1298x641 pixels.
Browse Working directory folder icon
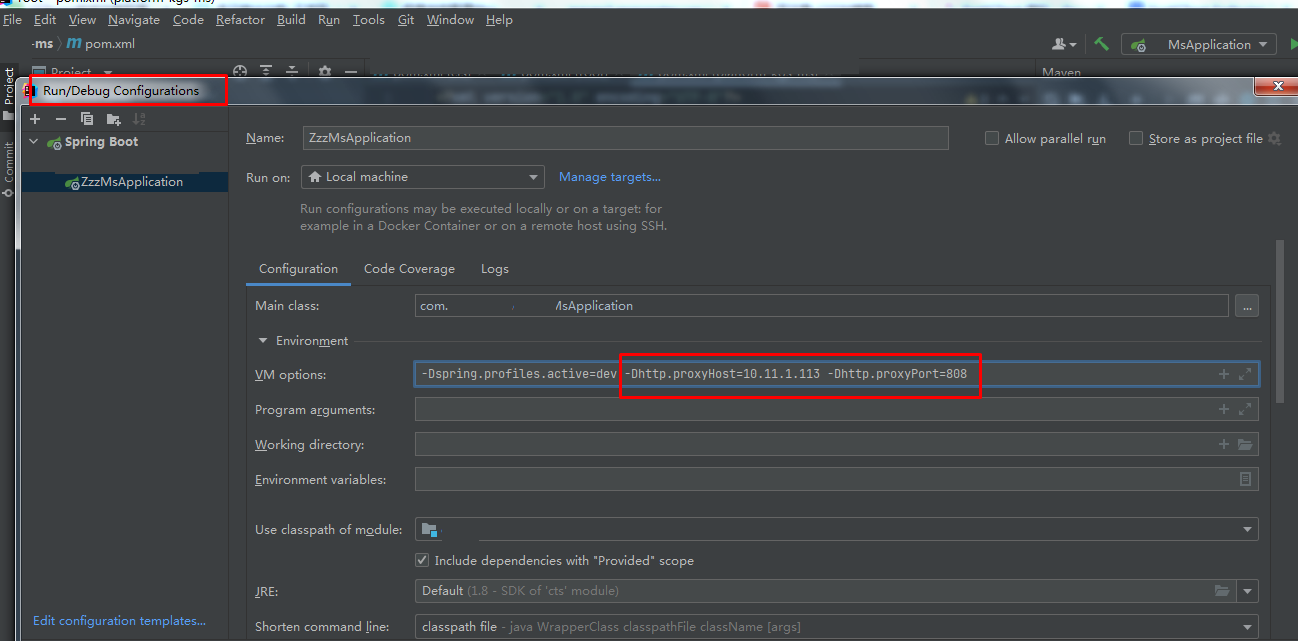pyautogui.click(x=1245, y=444)
